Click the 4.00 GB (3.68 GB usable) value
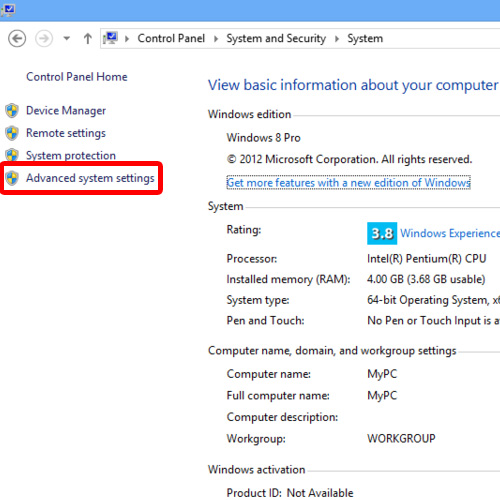 426,279
